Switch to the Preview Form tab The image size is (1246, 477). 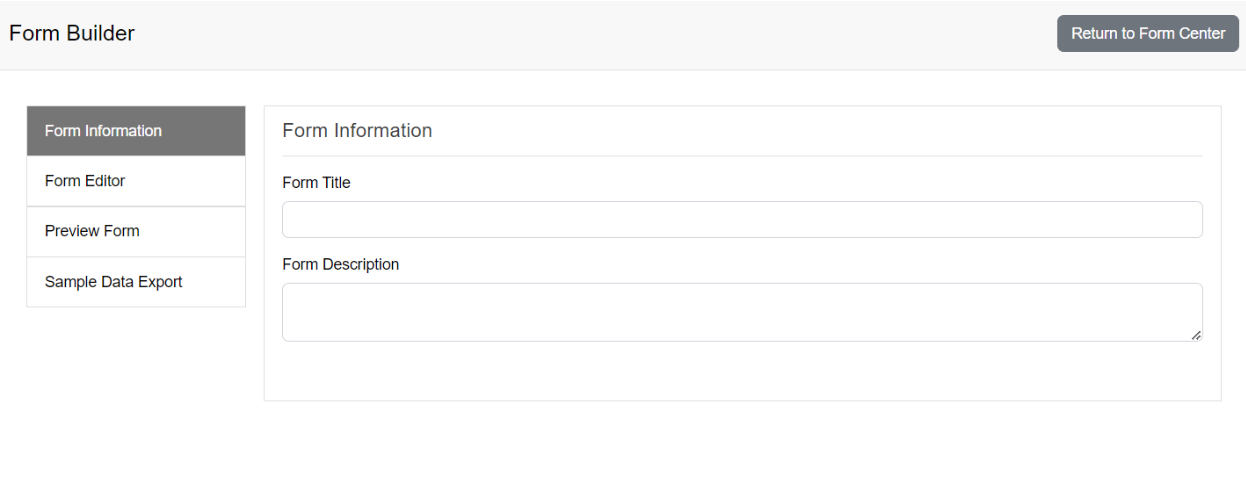coord(136,231)
